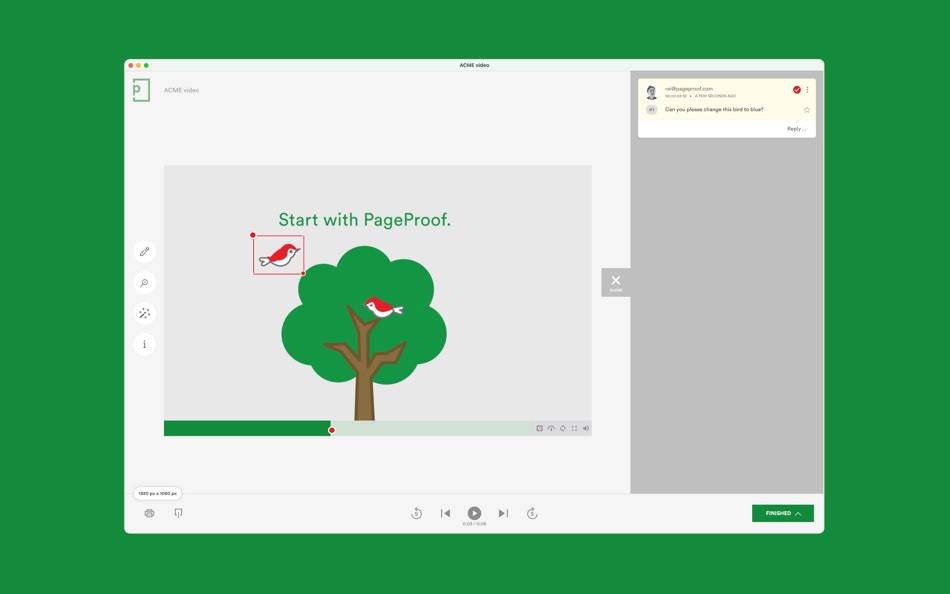Click the comment timestamp 00:00:02:92

[676, 96]
